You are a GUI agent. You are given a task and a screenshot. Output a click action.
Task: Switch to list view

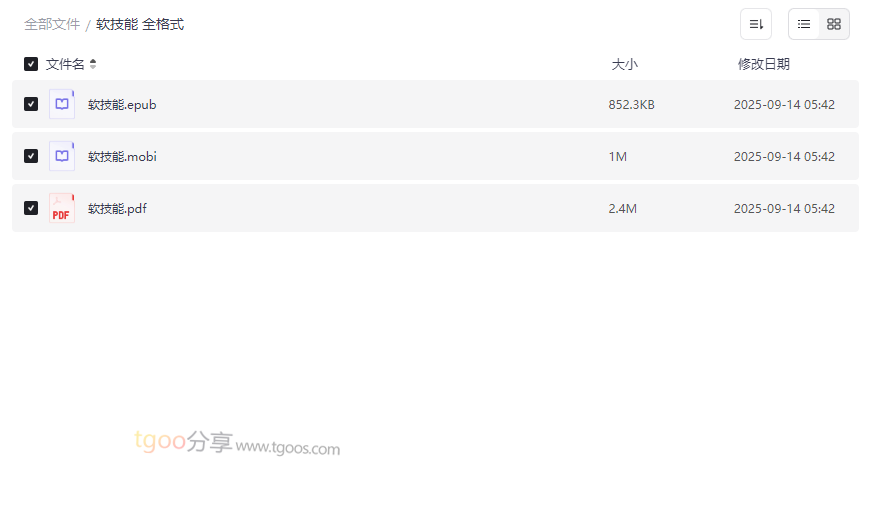804,24
